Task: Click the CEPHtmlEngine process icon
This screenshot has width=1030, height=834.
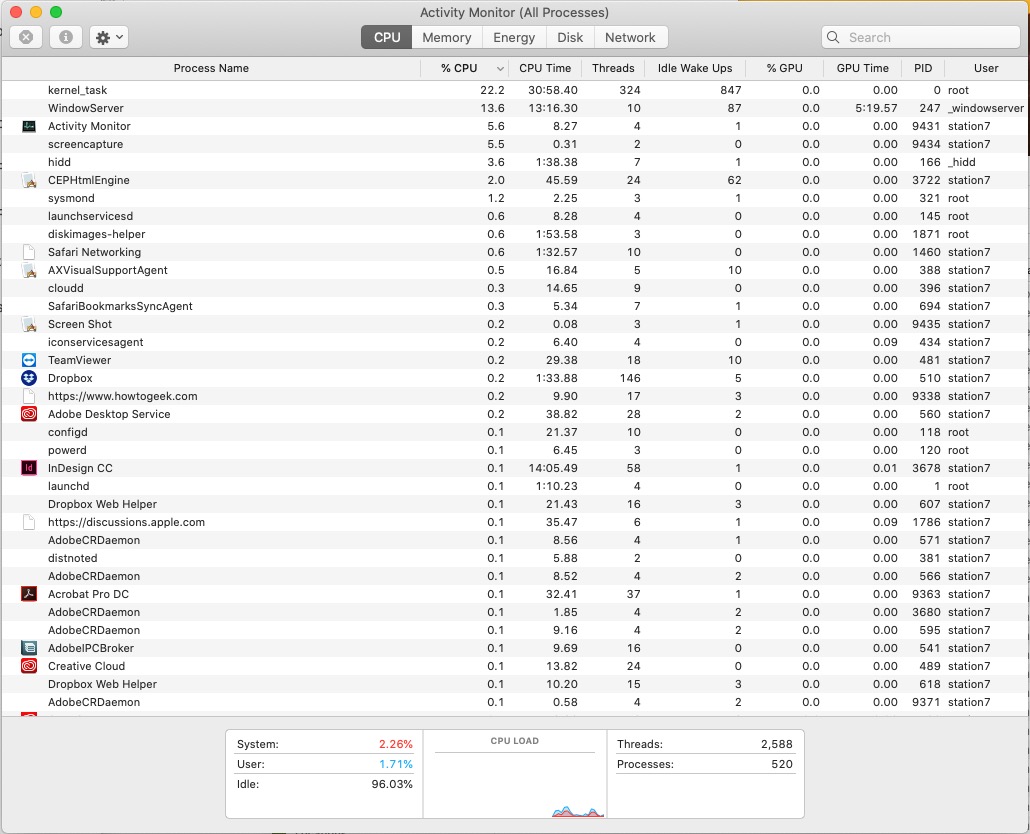Action: click(x=29, y=180)
